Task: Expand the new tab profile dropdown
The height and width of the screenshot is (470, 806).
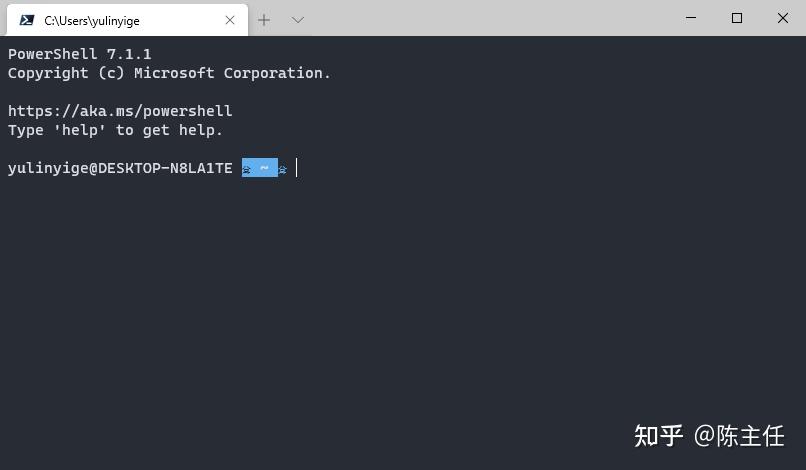Action: (x=297, y=20)
